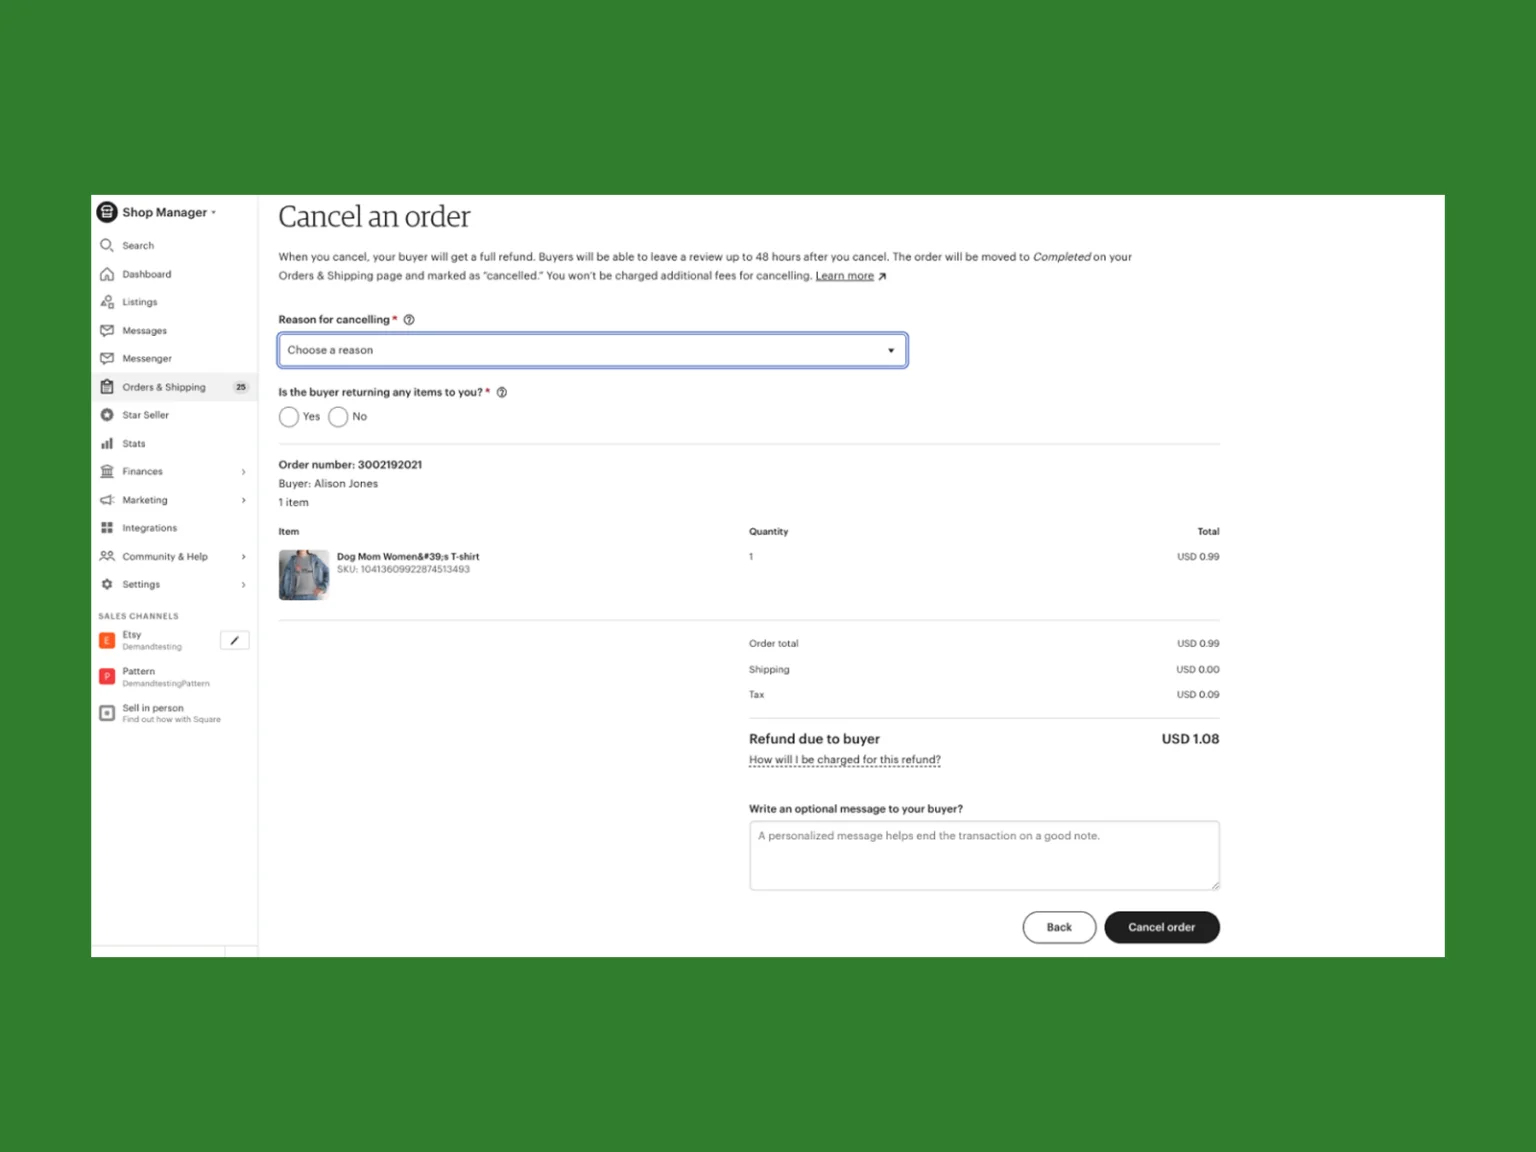The height and width of the screenshot is (1152, 1536).
Task: Click the Integrations grid icon
Action: [x=107, y=527]
